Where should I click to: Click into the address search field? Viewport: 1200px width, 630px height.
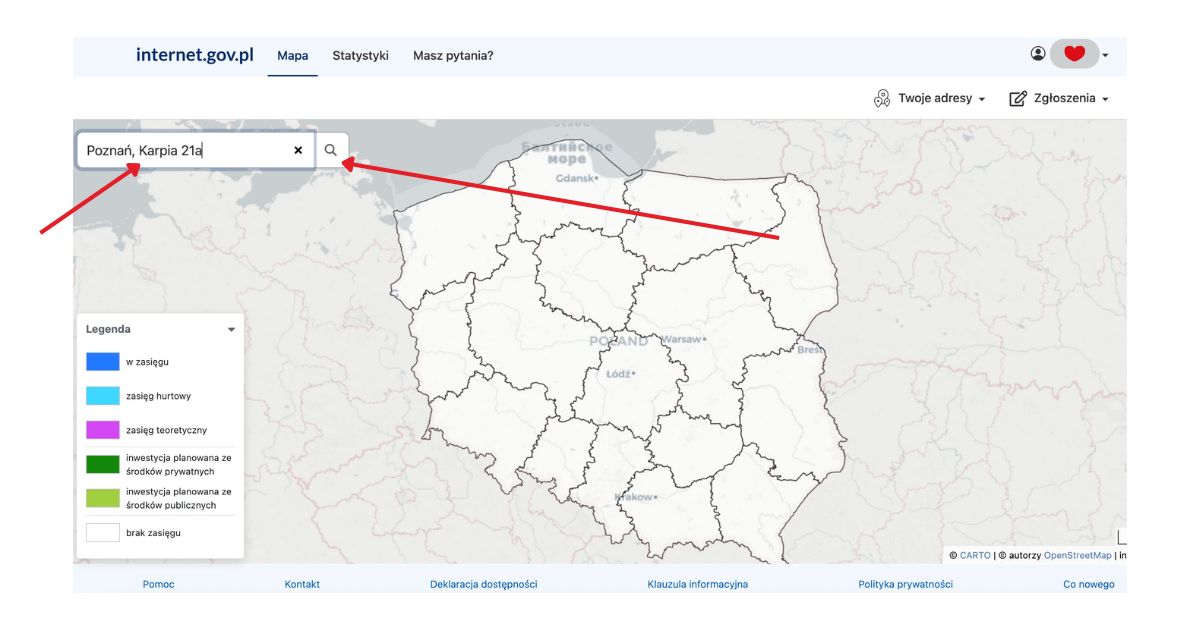click(x=185, y=151)
